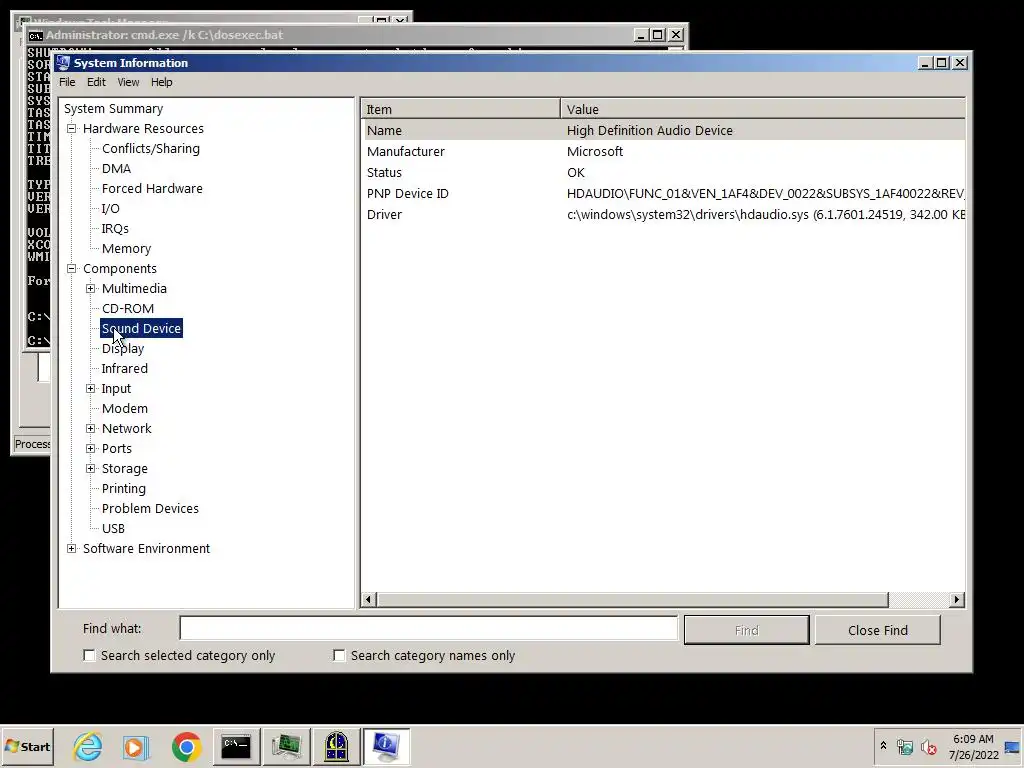Select the IRQs tree item

pos(115,229)
